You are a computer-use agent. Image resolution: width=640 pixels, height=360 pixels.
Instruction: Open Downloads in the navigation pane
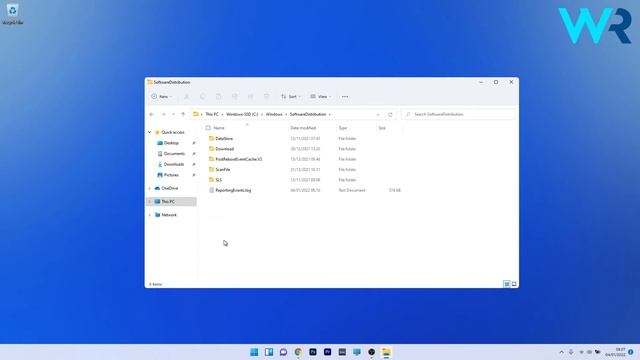pyautogui.click(x=173, y=164)
